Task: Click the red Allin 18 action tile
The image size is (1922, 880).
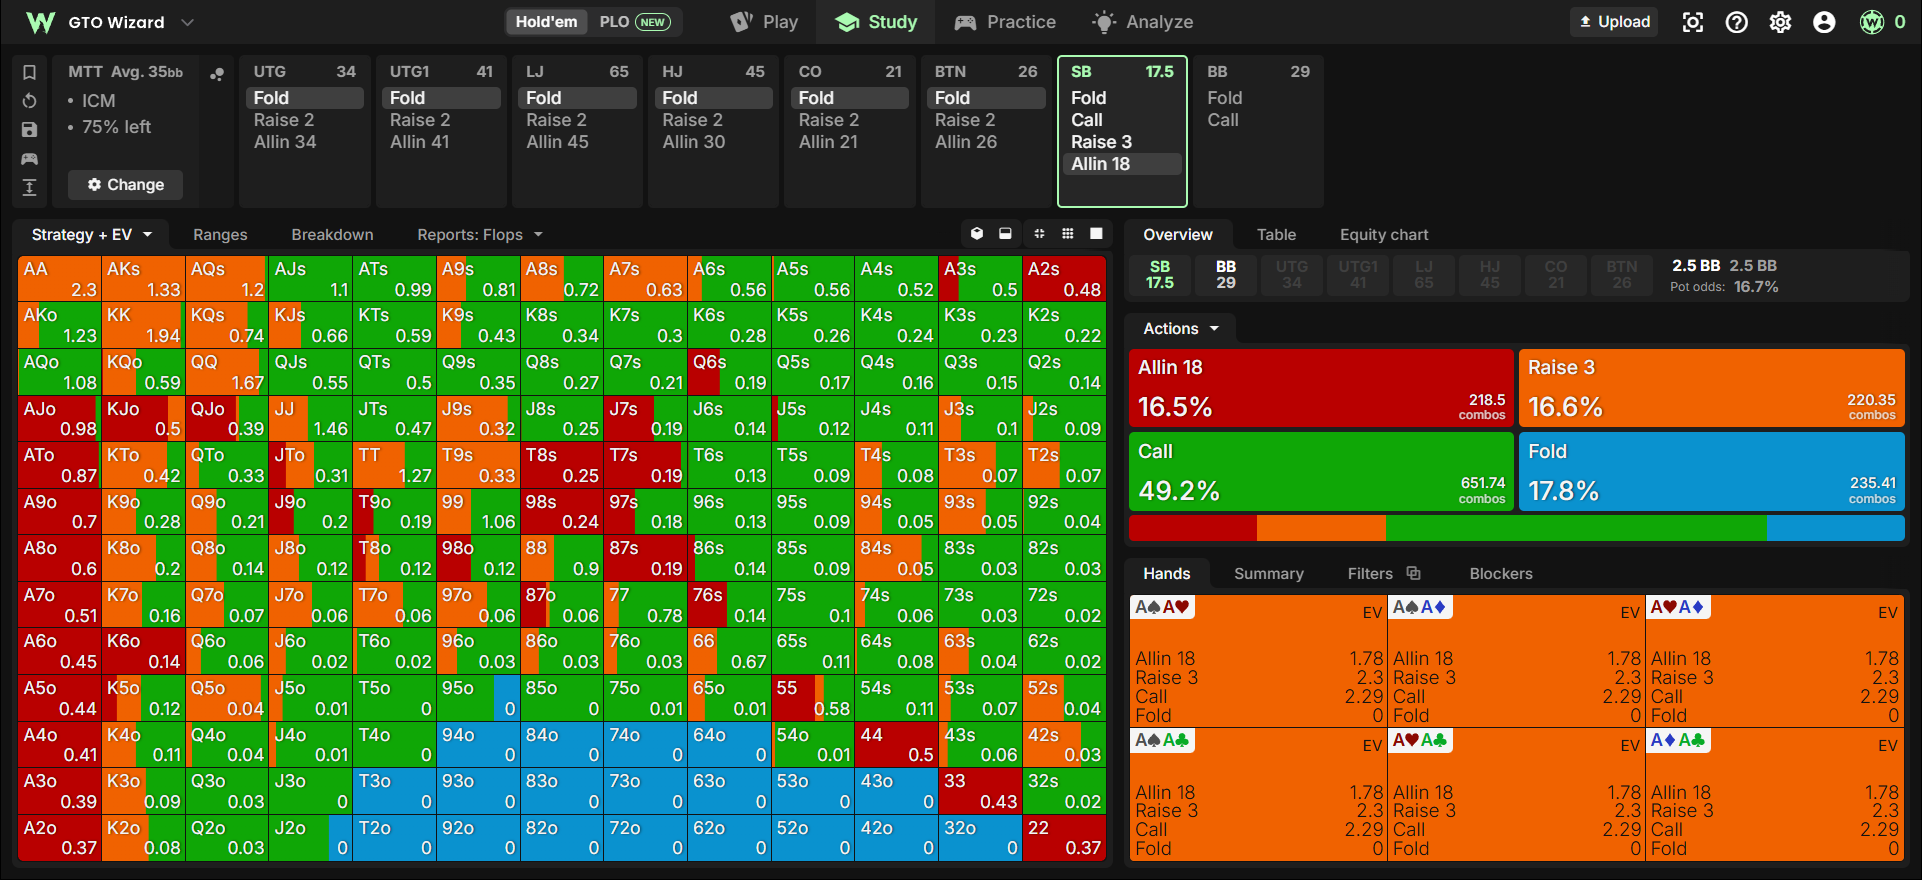Action: coord(1321,387)
